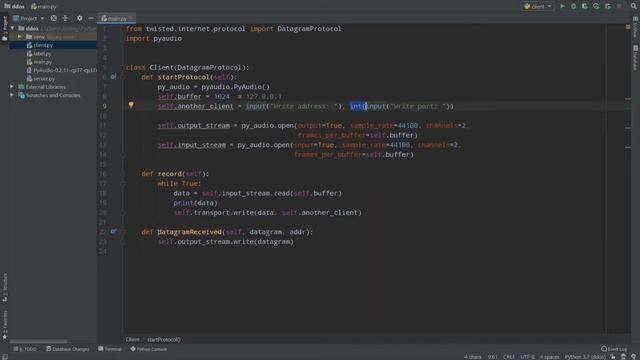Screen dimensions: 640x360
Task: Collapse the root project folder in tree
Action: coord(13,29)
